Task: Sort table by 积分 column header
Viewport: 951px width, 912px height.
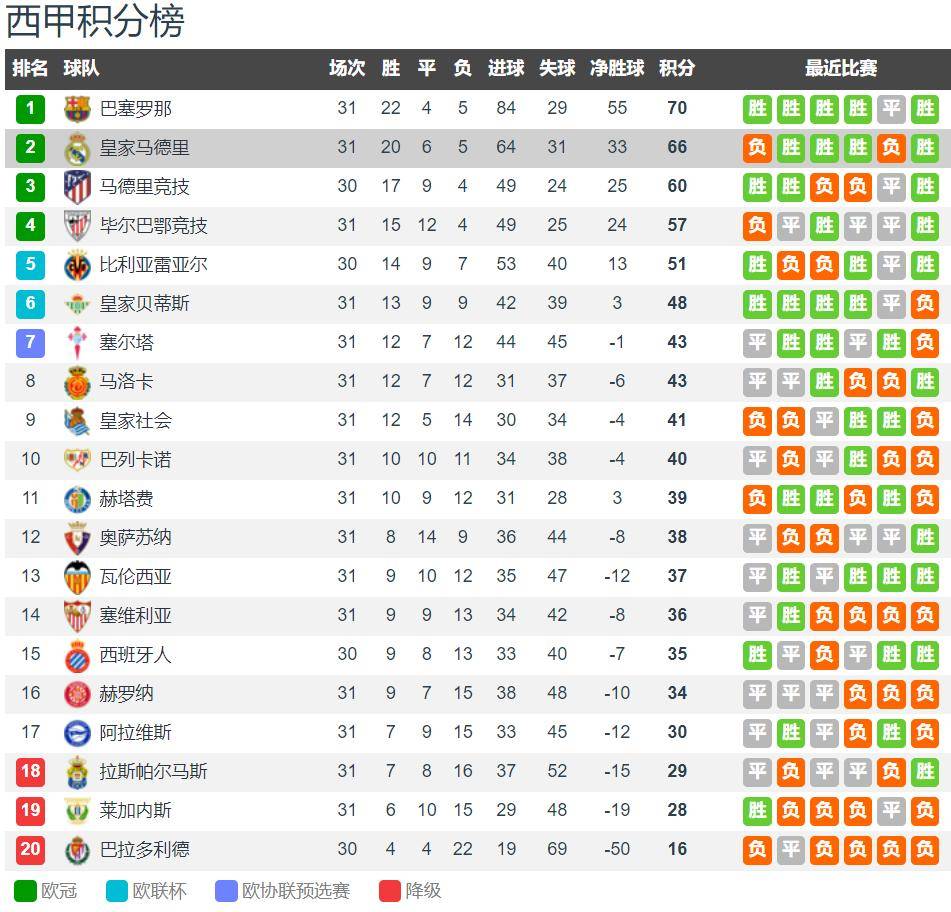Action: tap(677, 68)
